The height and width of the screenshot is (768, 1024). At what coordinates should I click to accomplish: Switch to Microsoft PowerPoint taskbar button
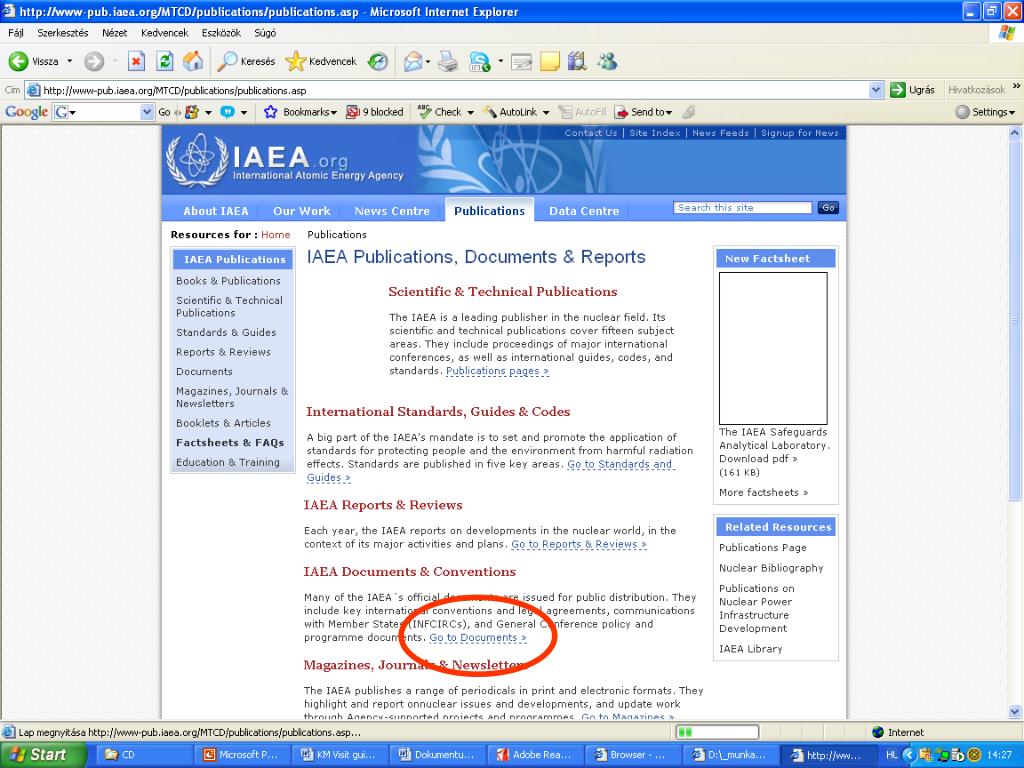[x=241, y=755]
